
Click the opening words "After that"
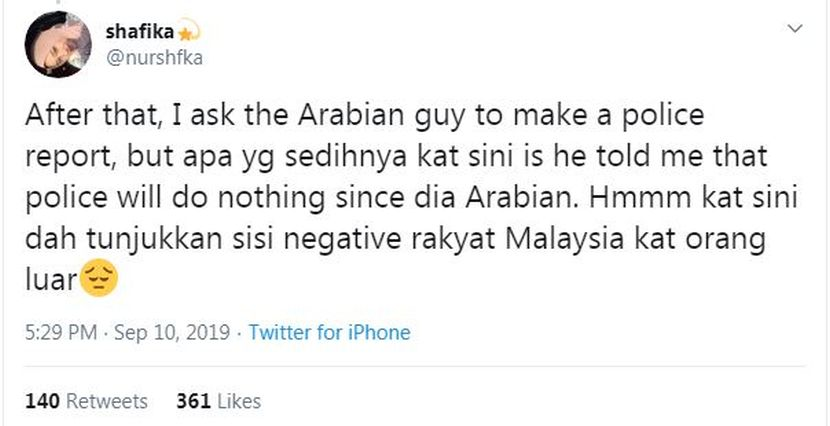tap(73, 116)
